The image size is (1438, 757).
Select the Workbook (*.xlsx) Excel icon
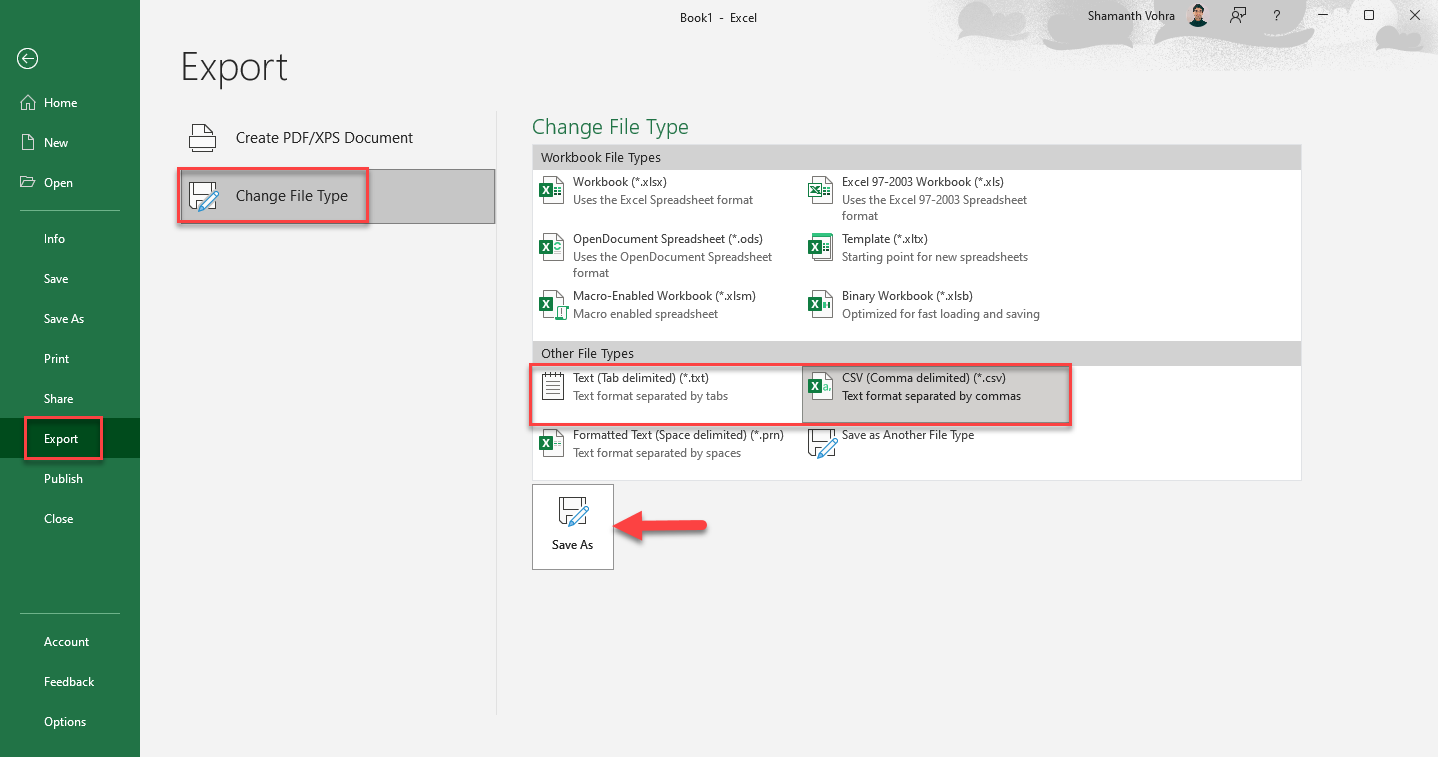[552, 190]
